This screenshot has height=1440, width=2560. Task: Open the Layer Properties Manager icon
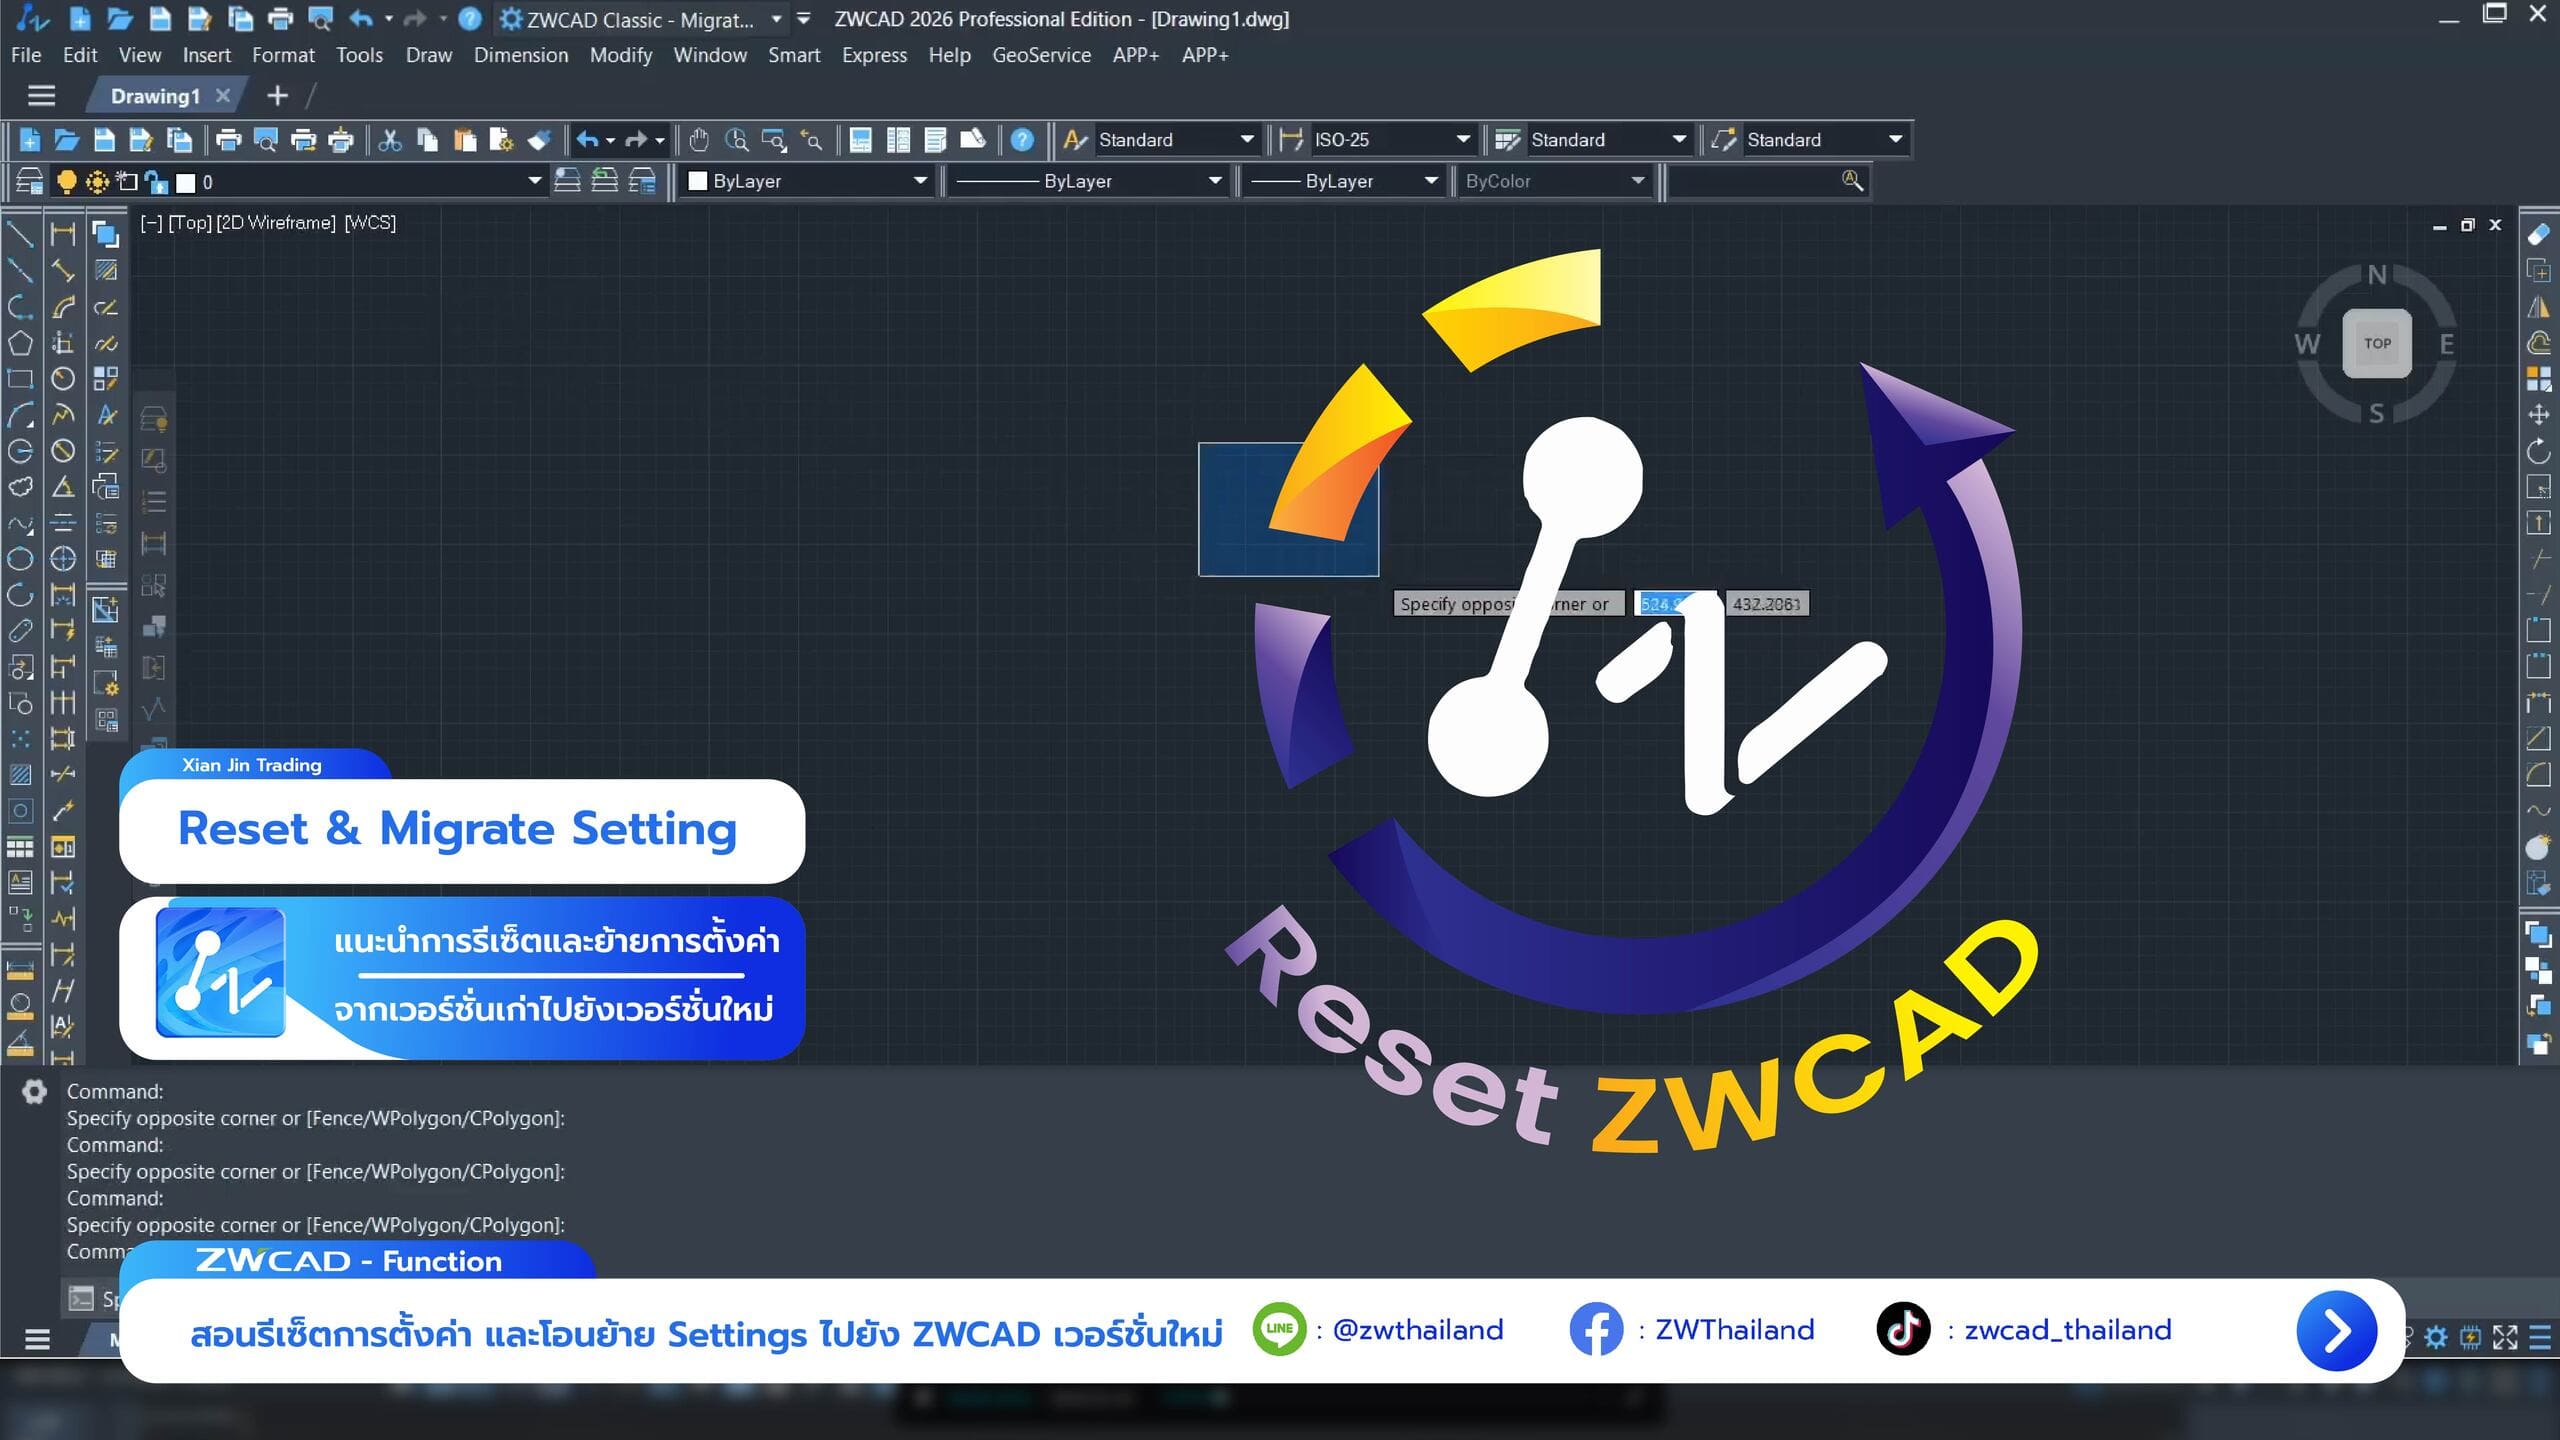31,181
